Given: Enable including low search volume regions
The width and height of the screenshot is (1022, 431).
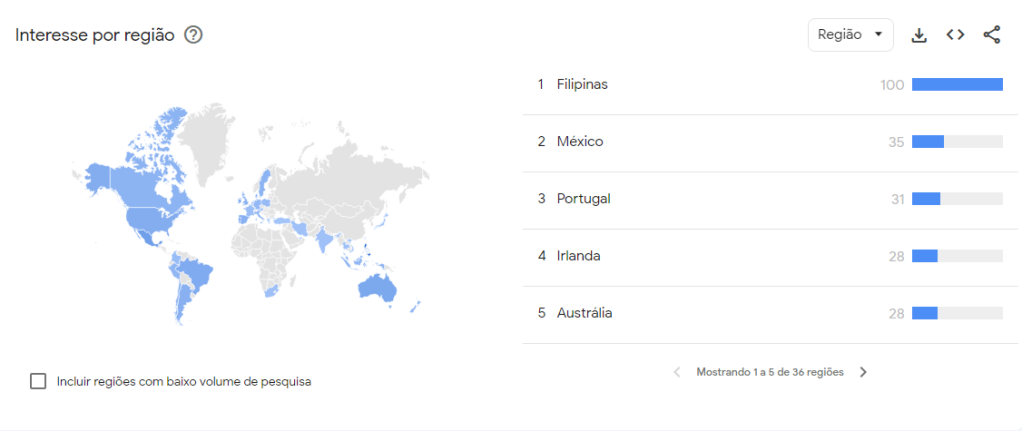Looking at the screenshot, I should [39, 381].
